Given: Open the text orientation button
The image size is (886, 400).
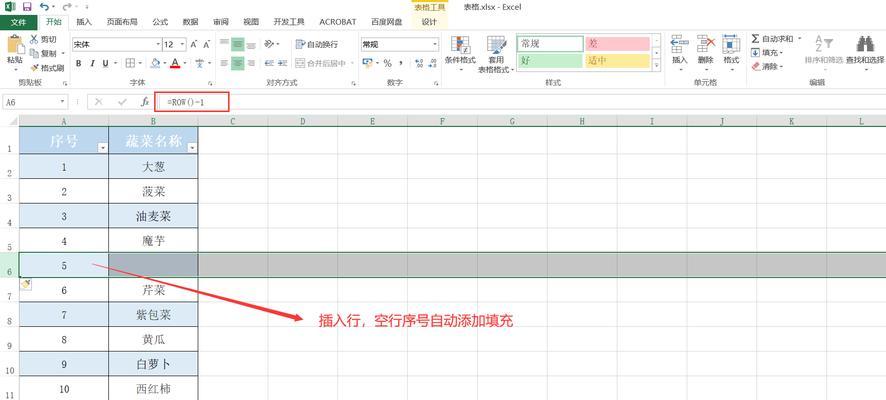Looking at the screenshot, I should 272,45.
